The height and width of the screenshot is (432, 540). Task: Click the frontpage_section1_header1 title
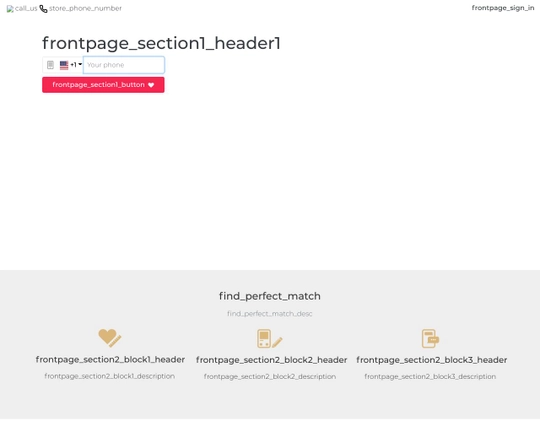[x=161, y=43]
